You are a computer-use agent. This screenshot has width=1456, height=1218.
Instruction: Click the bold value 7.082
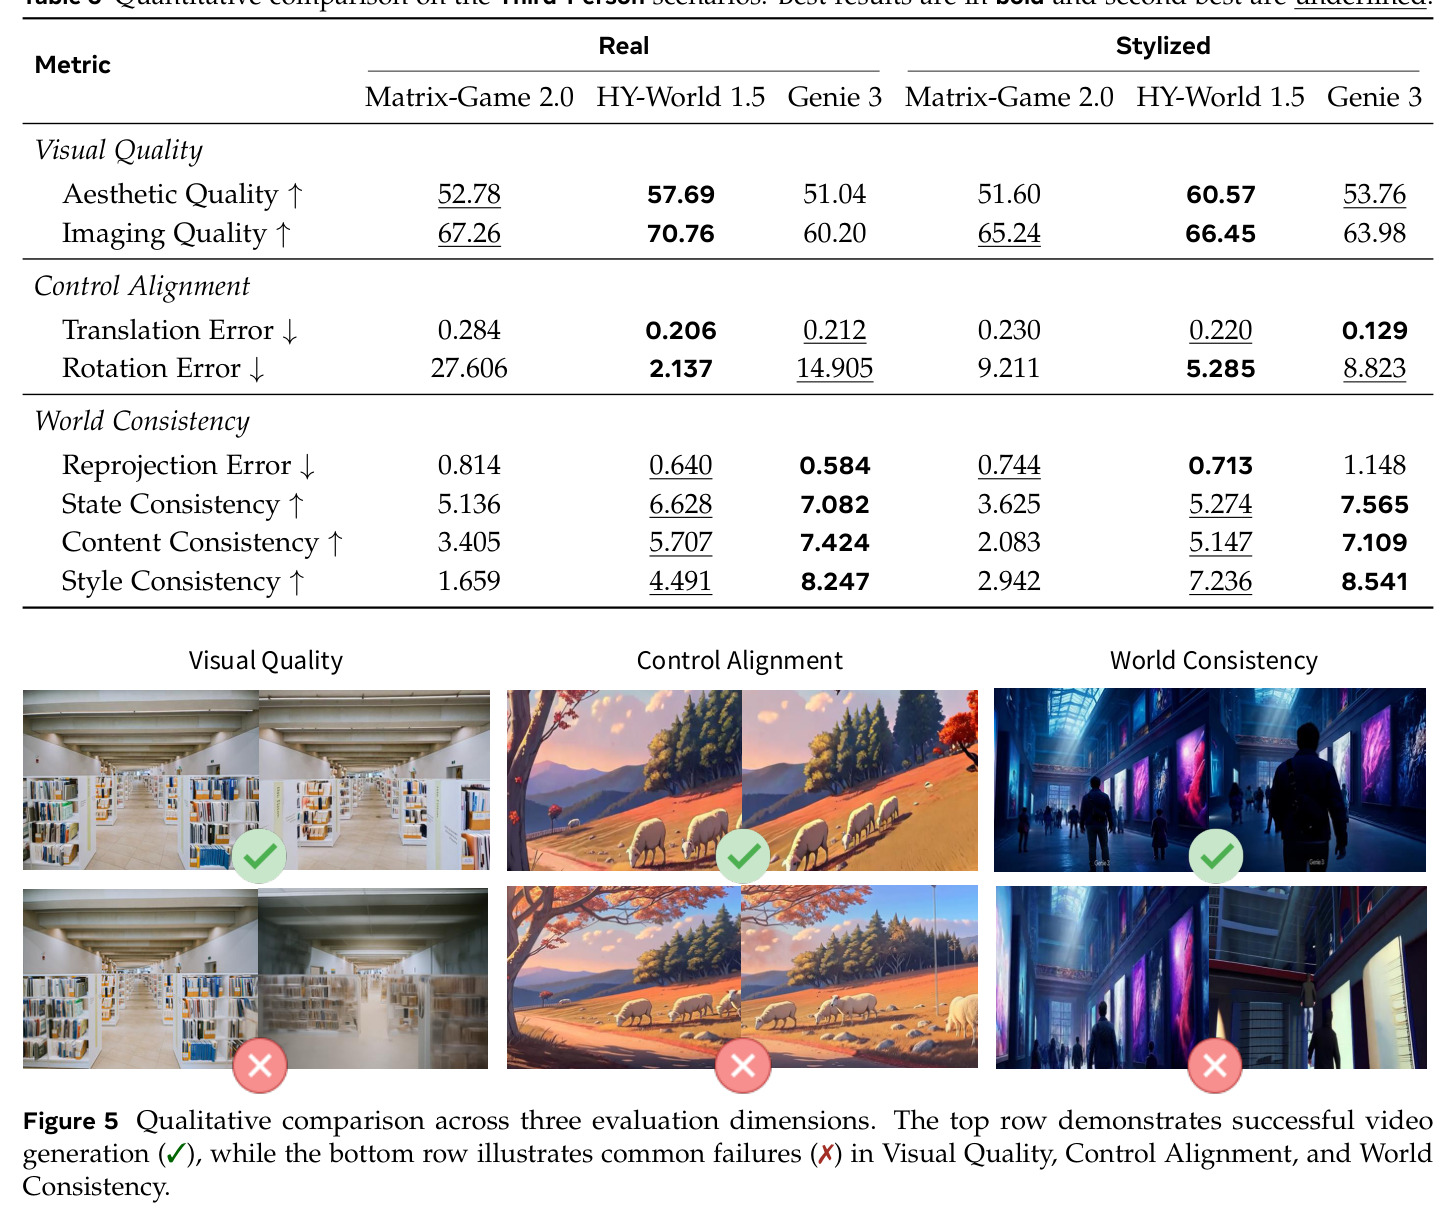tap(835, 504)
